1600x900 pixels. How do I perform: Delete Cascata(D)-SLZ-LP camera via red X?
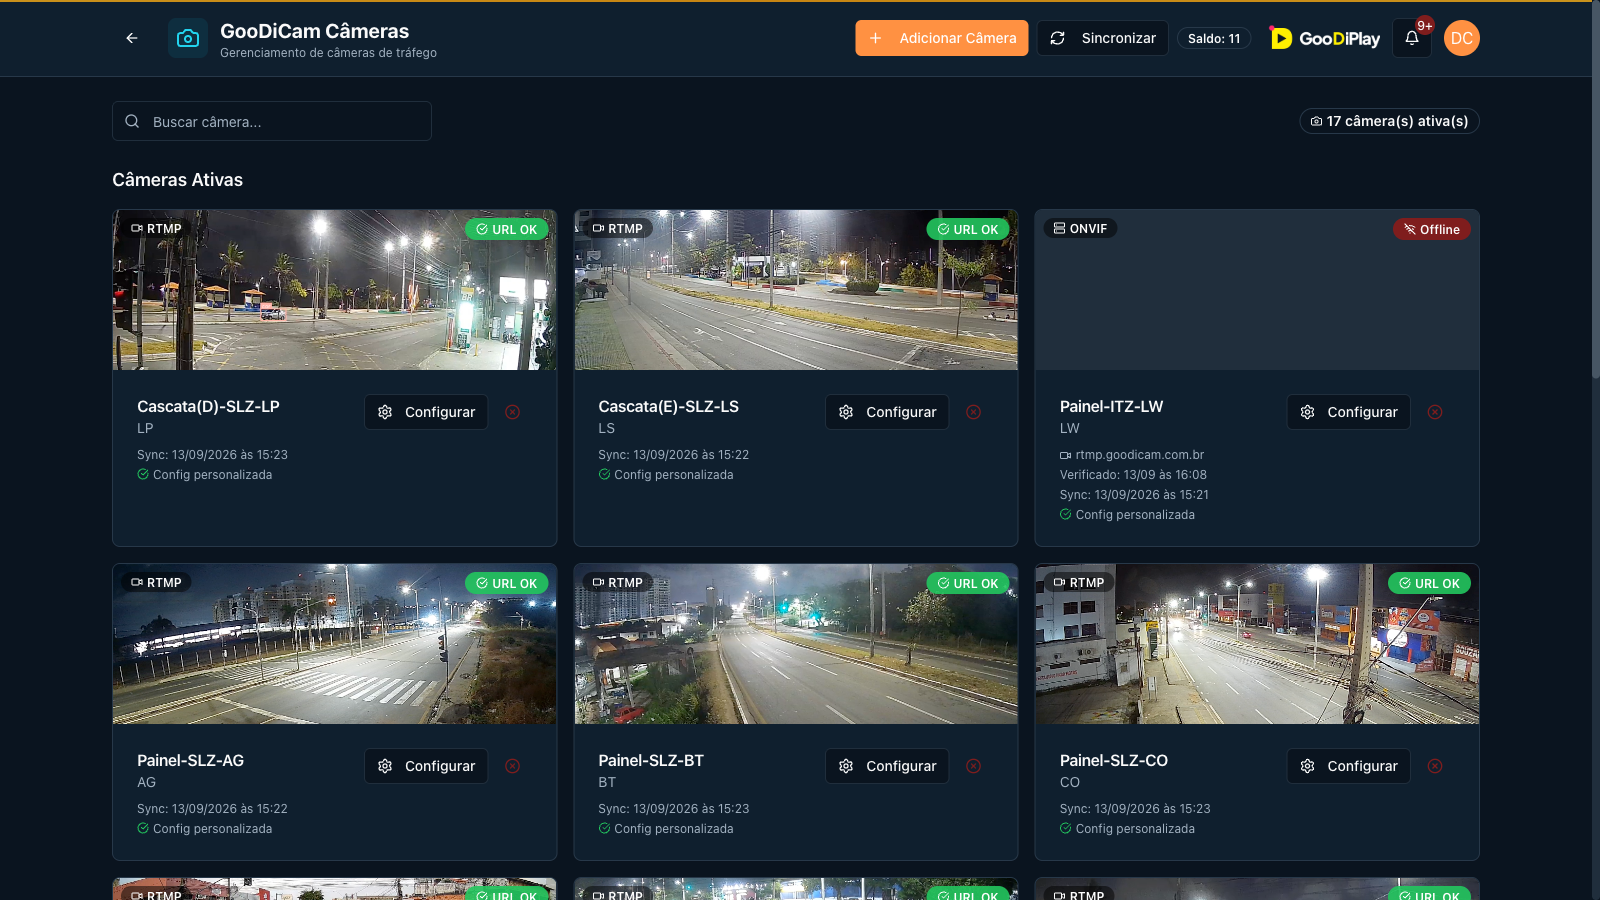click(512, 412)
